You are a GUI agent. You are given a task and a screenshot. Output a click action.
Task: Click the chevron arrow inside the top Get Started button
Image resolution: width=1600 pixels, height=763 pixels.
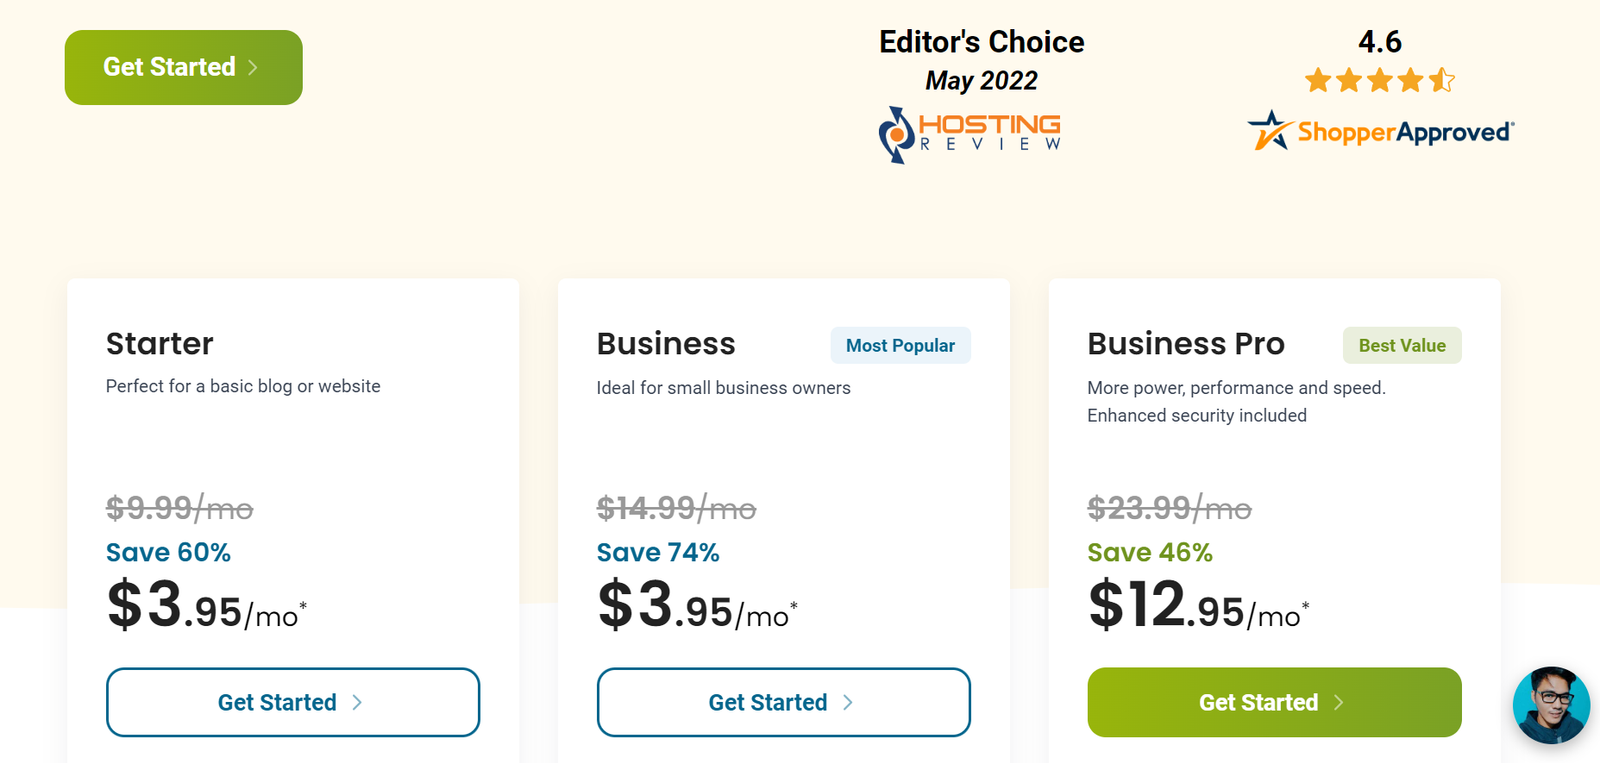pos(253,67)
